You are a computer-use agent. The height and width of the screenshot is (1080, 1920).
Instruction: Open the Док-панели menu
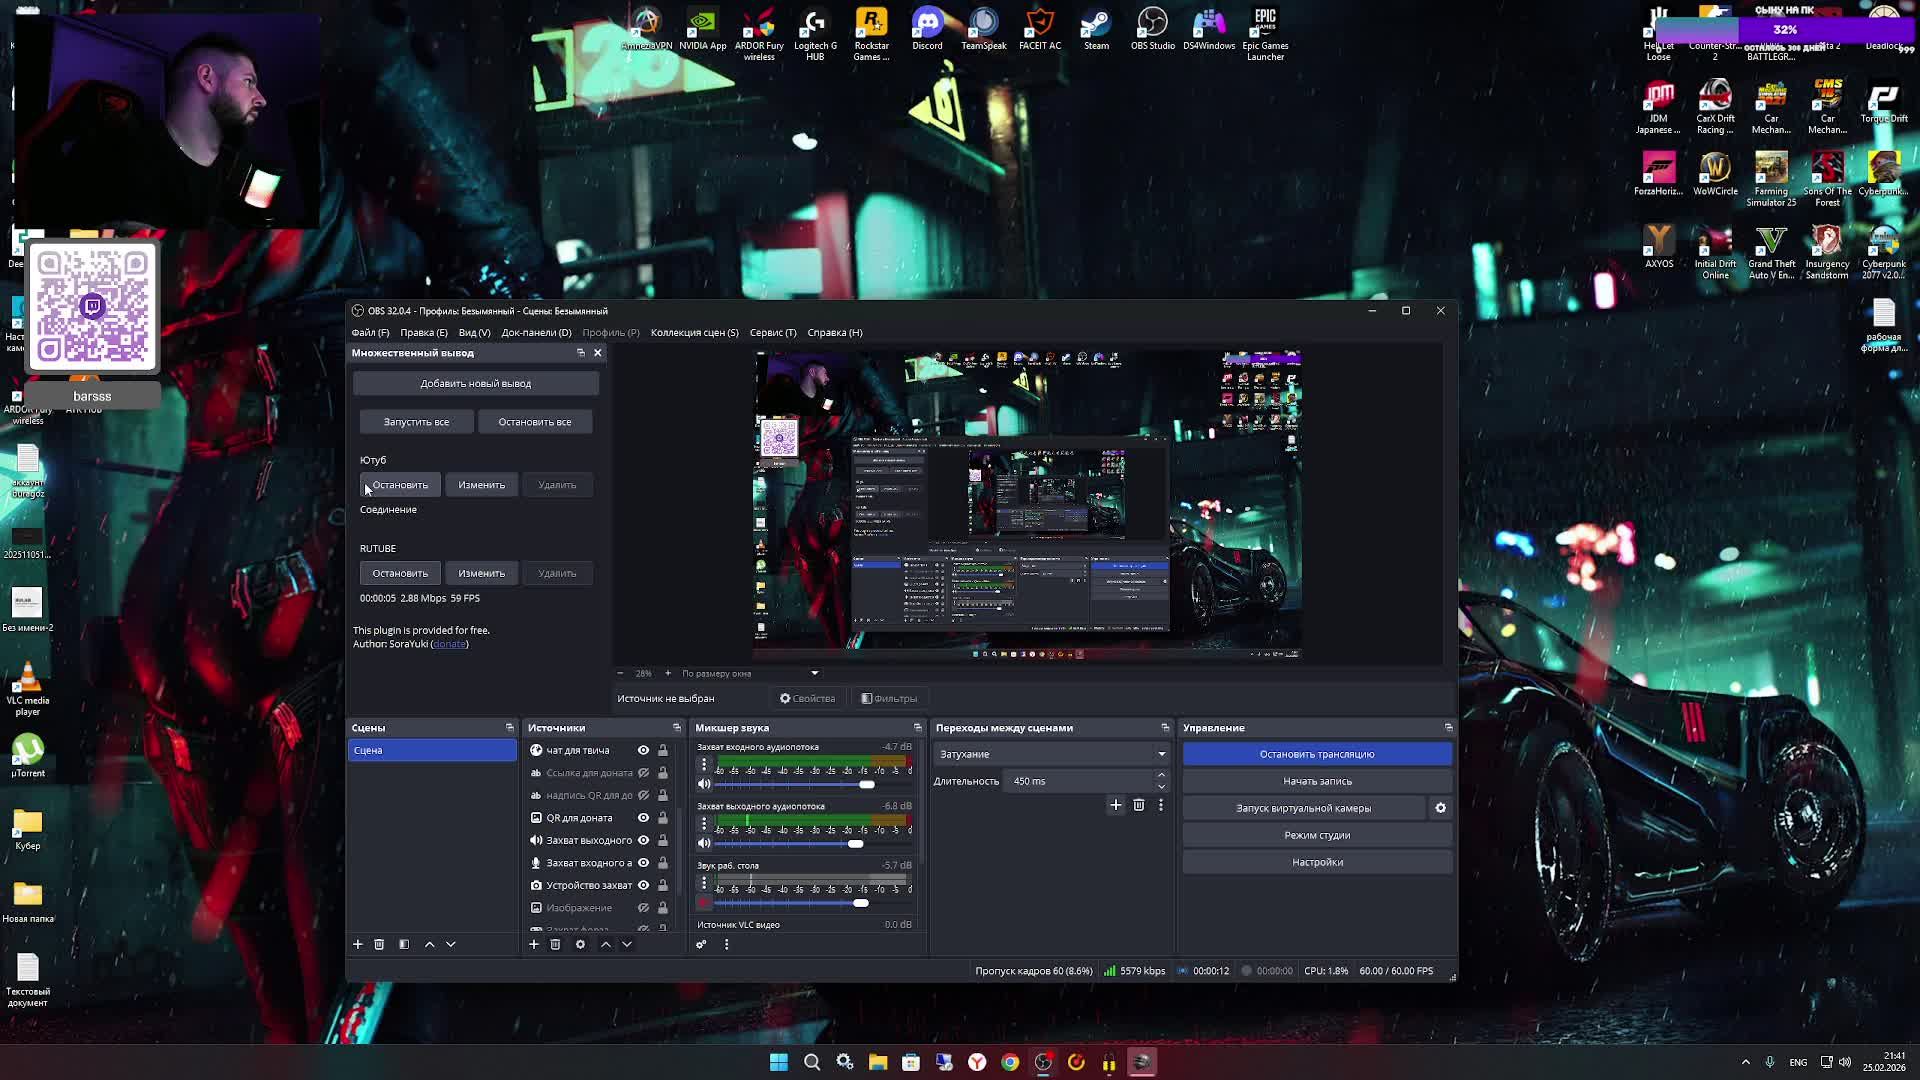tap(536, 333)
